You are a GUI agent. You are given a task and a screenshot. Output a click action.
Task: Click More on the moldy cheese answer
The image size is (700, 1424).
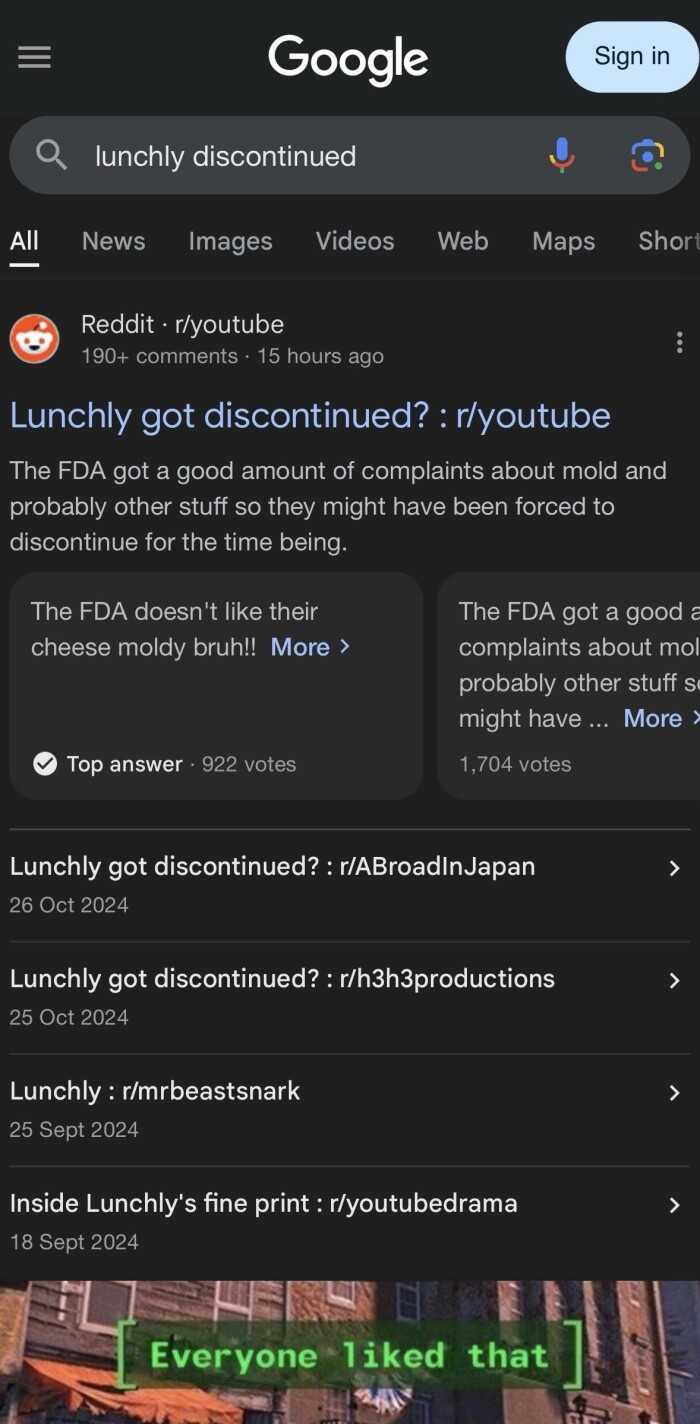tap(310, 647)
